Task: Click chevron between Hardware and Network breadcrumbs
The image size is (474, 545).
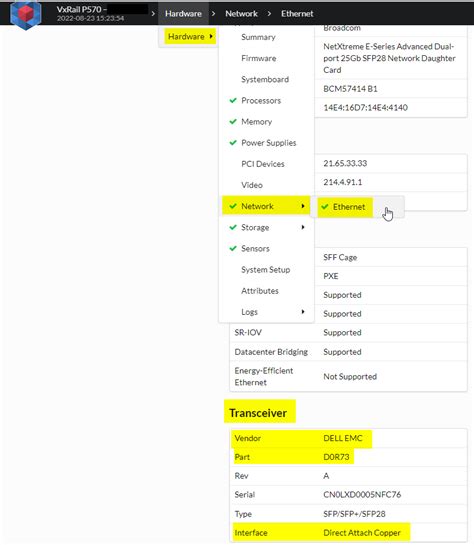Action: click(x=213, y=14)
